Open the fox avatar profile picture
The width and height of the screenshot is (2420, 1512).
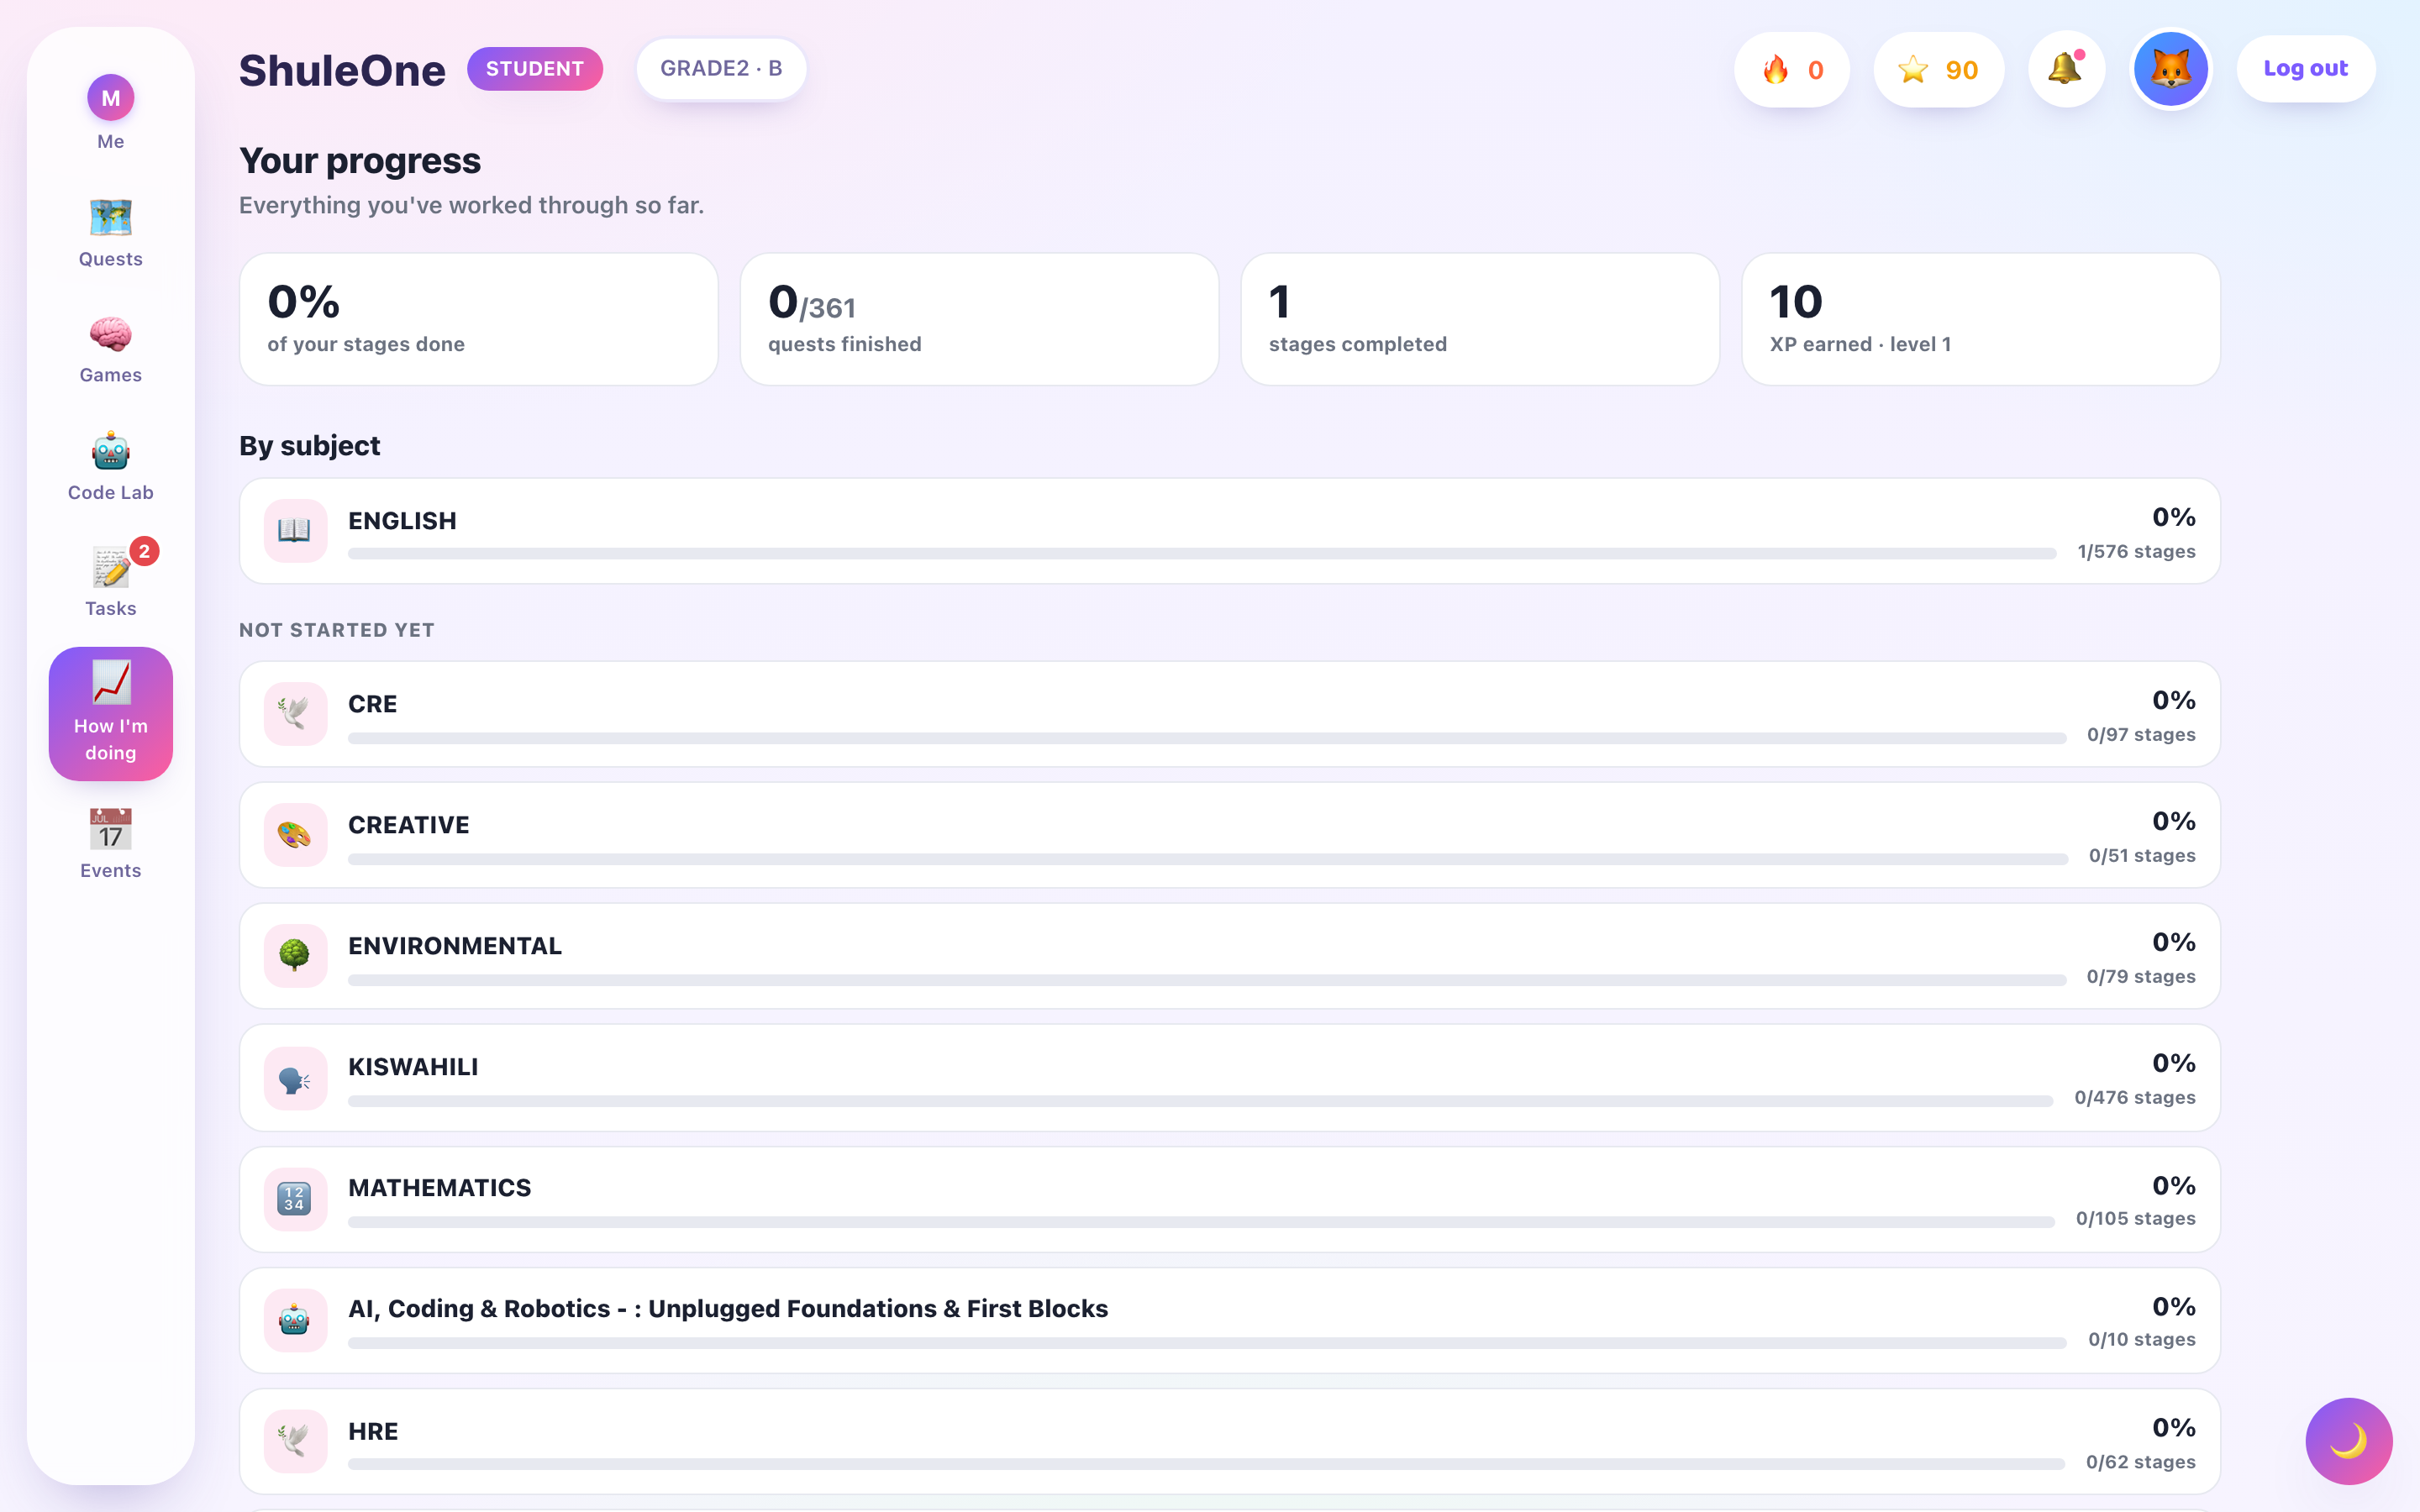2170,69
